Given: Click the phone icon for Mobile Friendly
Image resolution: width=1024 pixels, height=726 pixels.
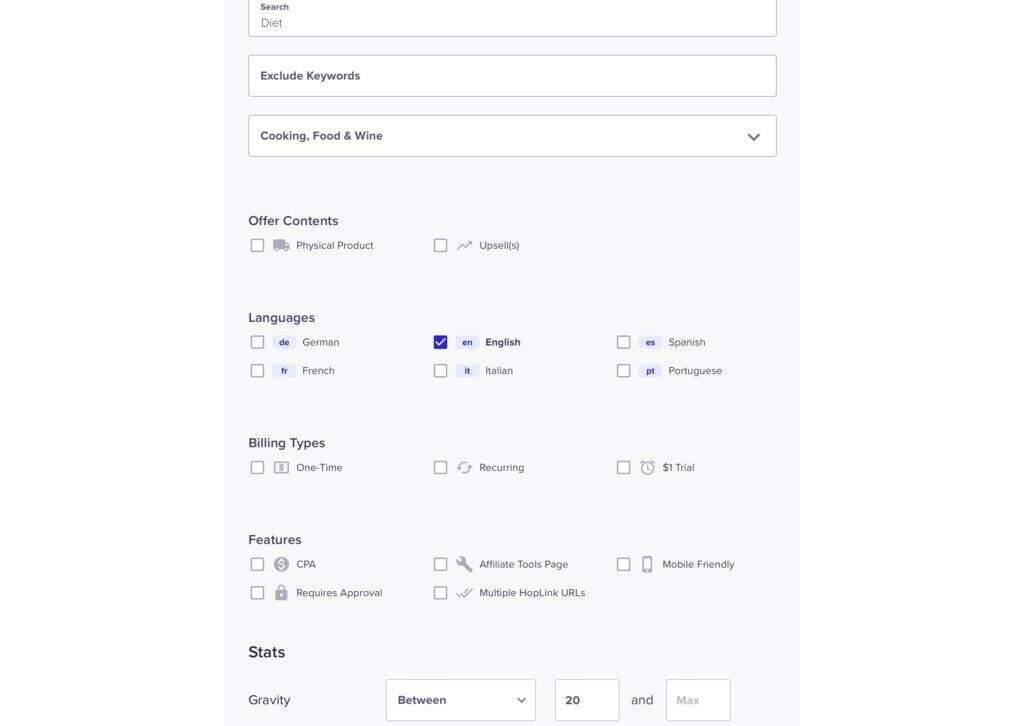Looking at the screenshot, I should pos(647,564).
